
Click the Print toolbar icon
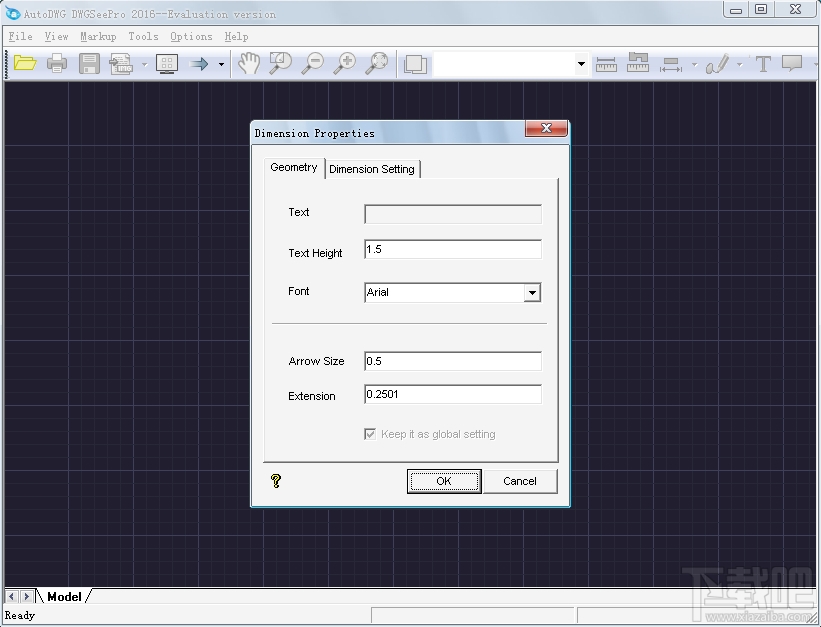57,63
